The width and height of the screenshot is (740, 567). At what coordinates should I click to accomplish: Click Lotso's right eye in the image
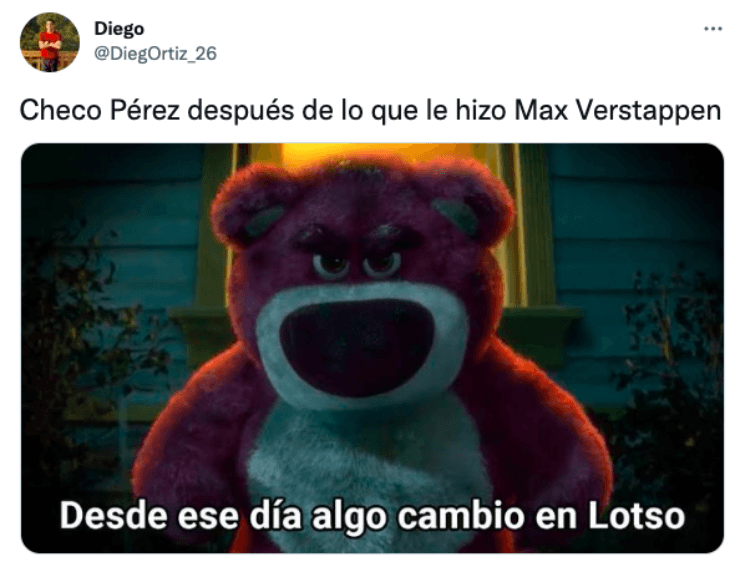click(382, 263)
